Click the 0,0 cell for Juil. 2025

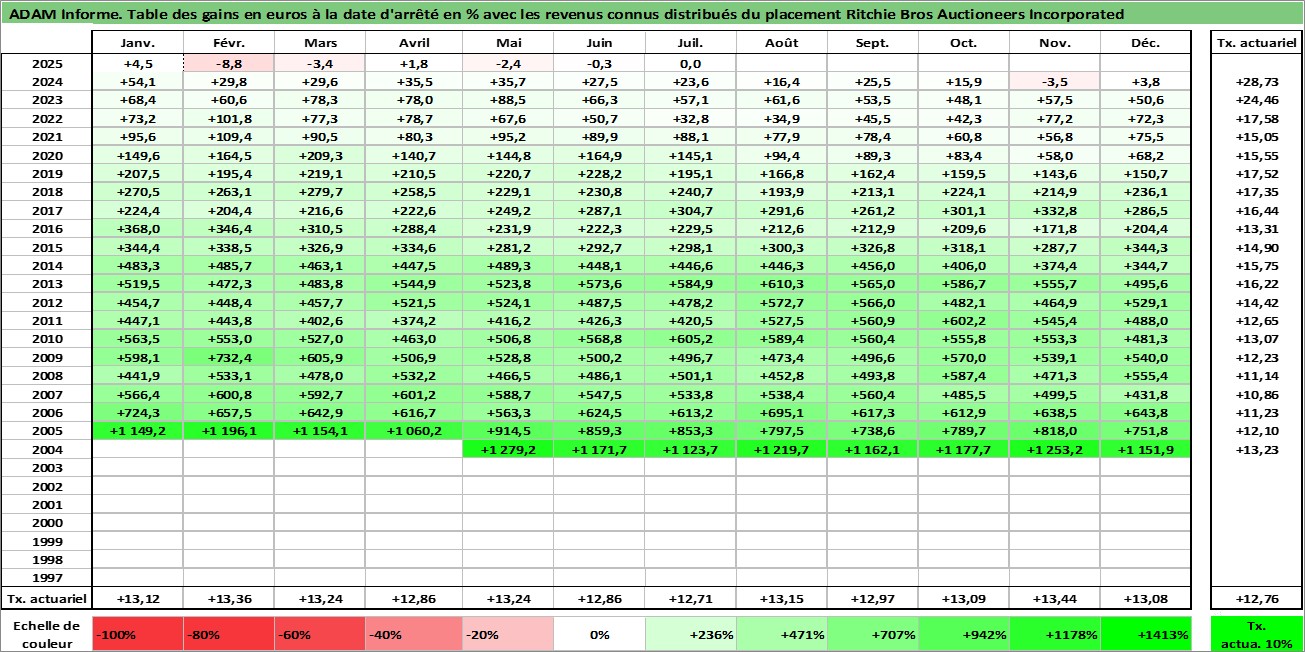click(691, 63)
